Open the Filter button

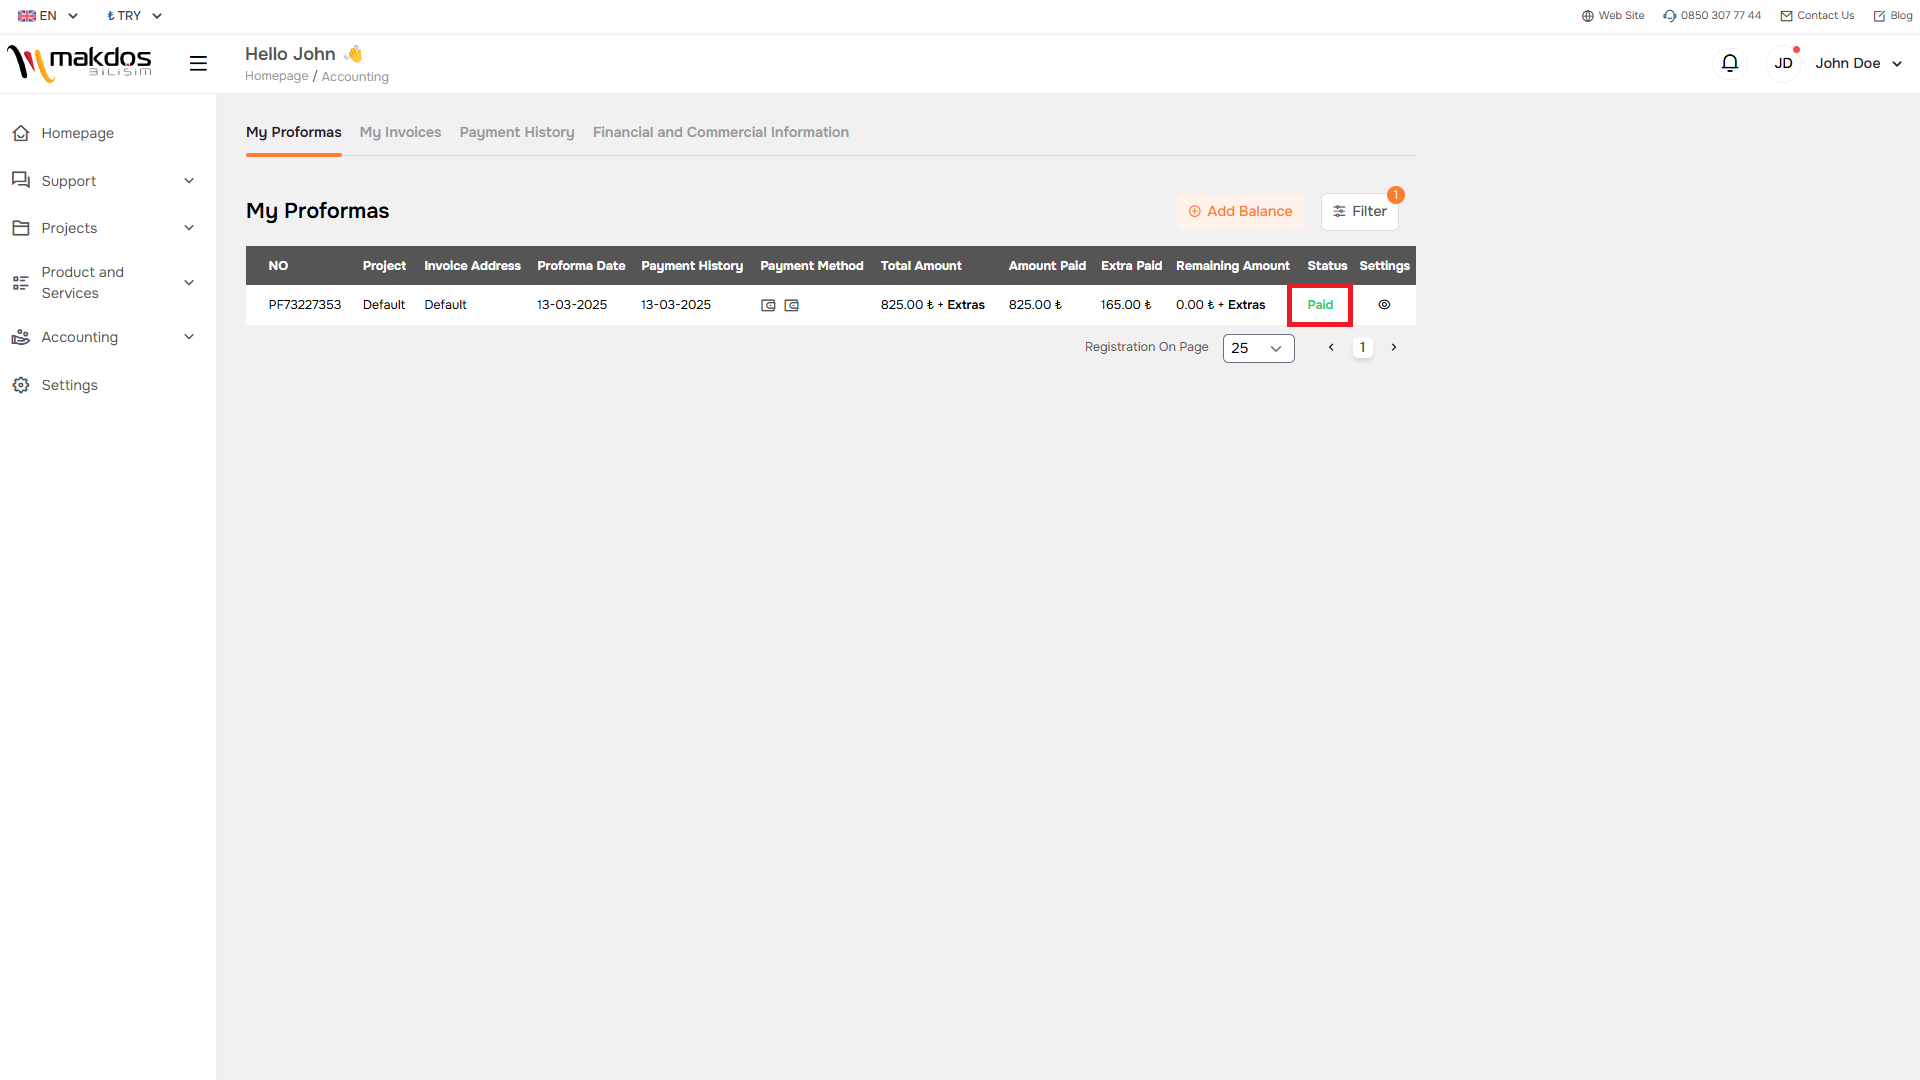pos(1359,211)
